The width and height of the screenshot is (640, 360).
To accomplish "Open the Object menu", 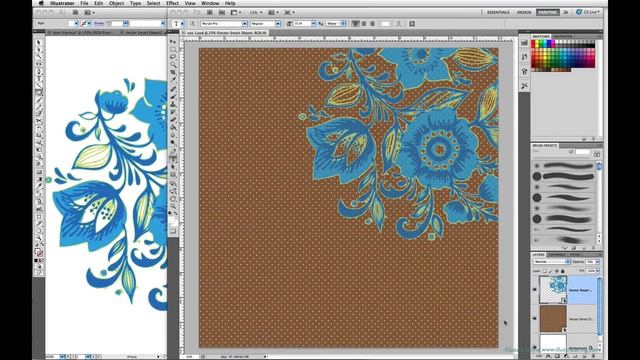I will click(116, 3).
